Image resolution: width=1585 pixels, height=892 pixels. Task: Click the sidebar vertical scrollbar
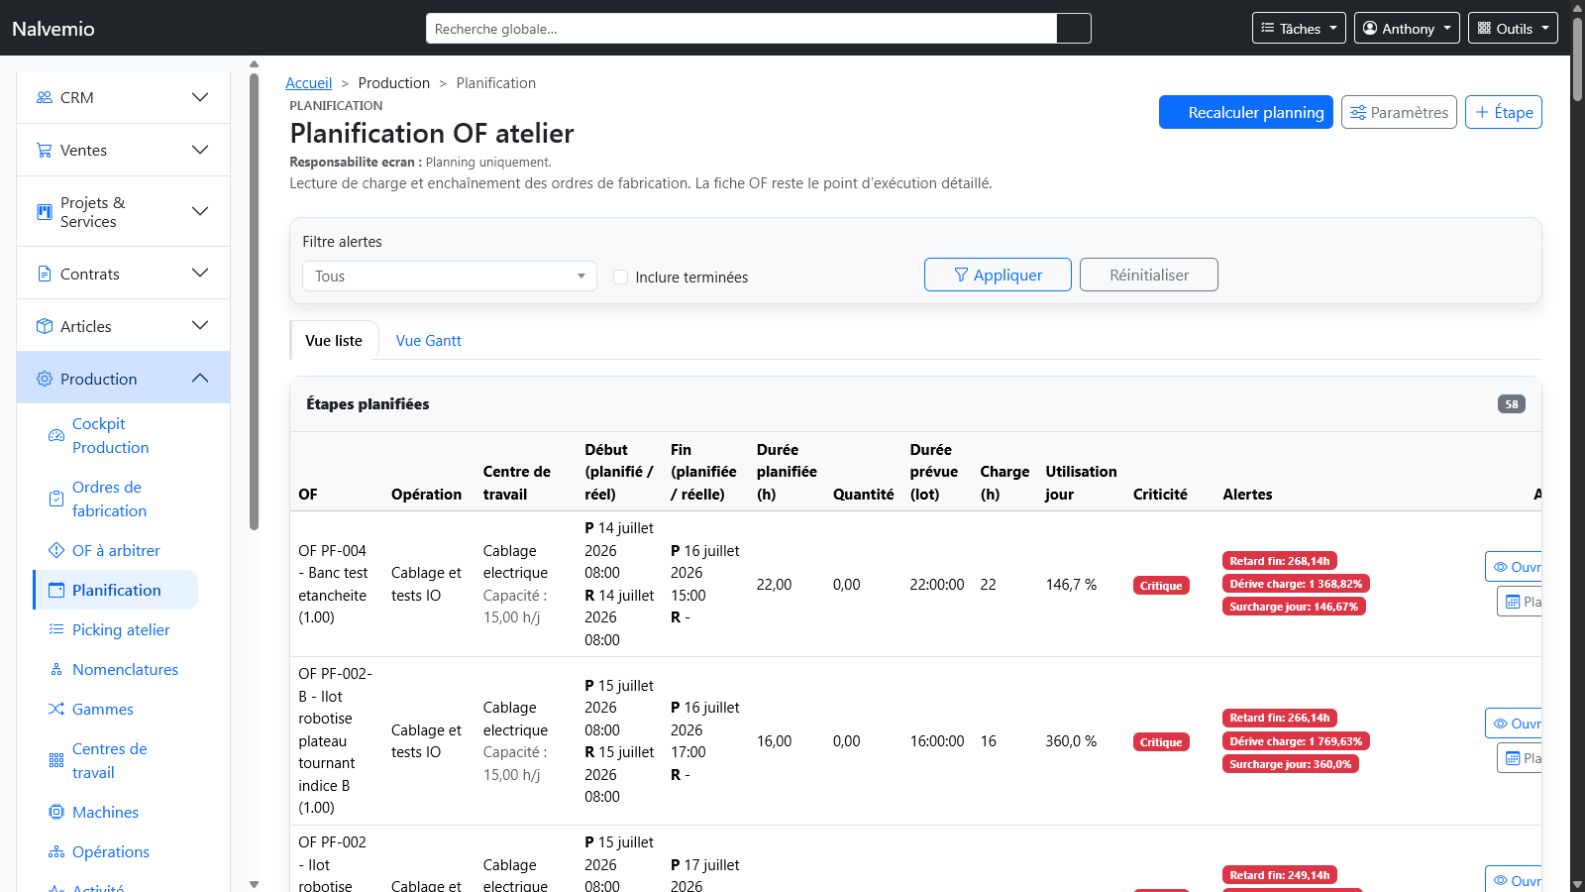coord(254,300)
